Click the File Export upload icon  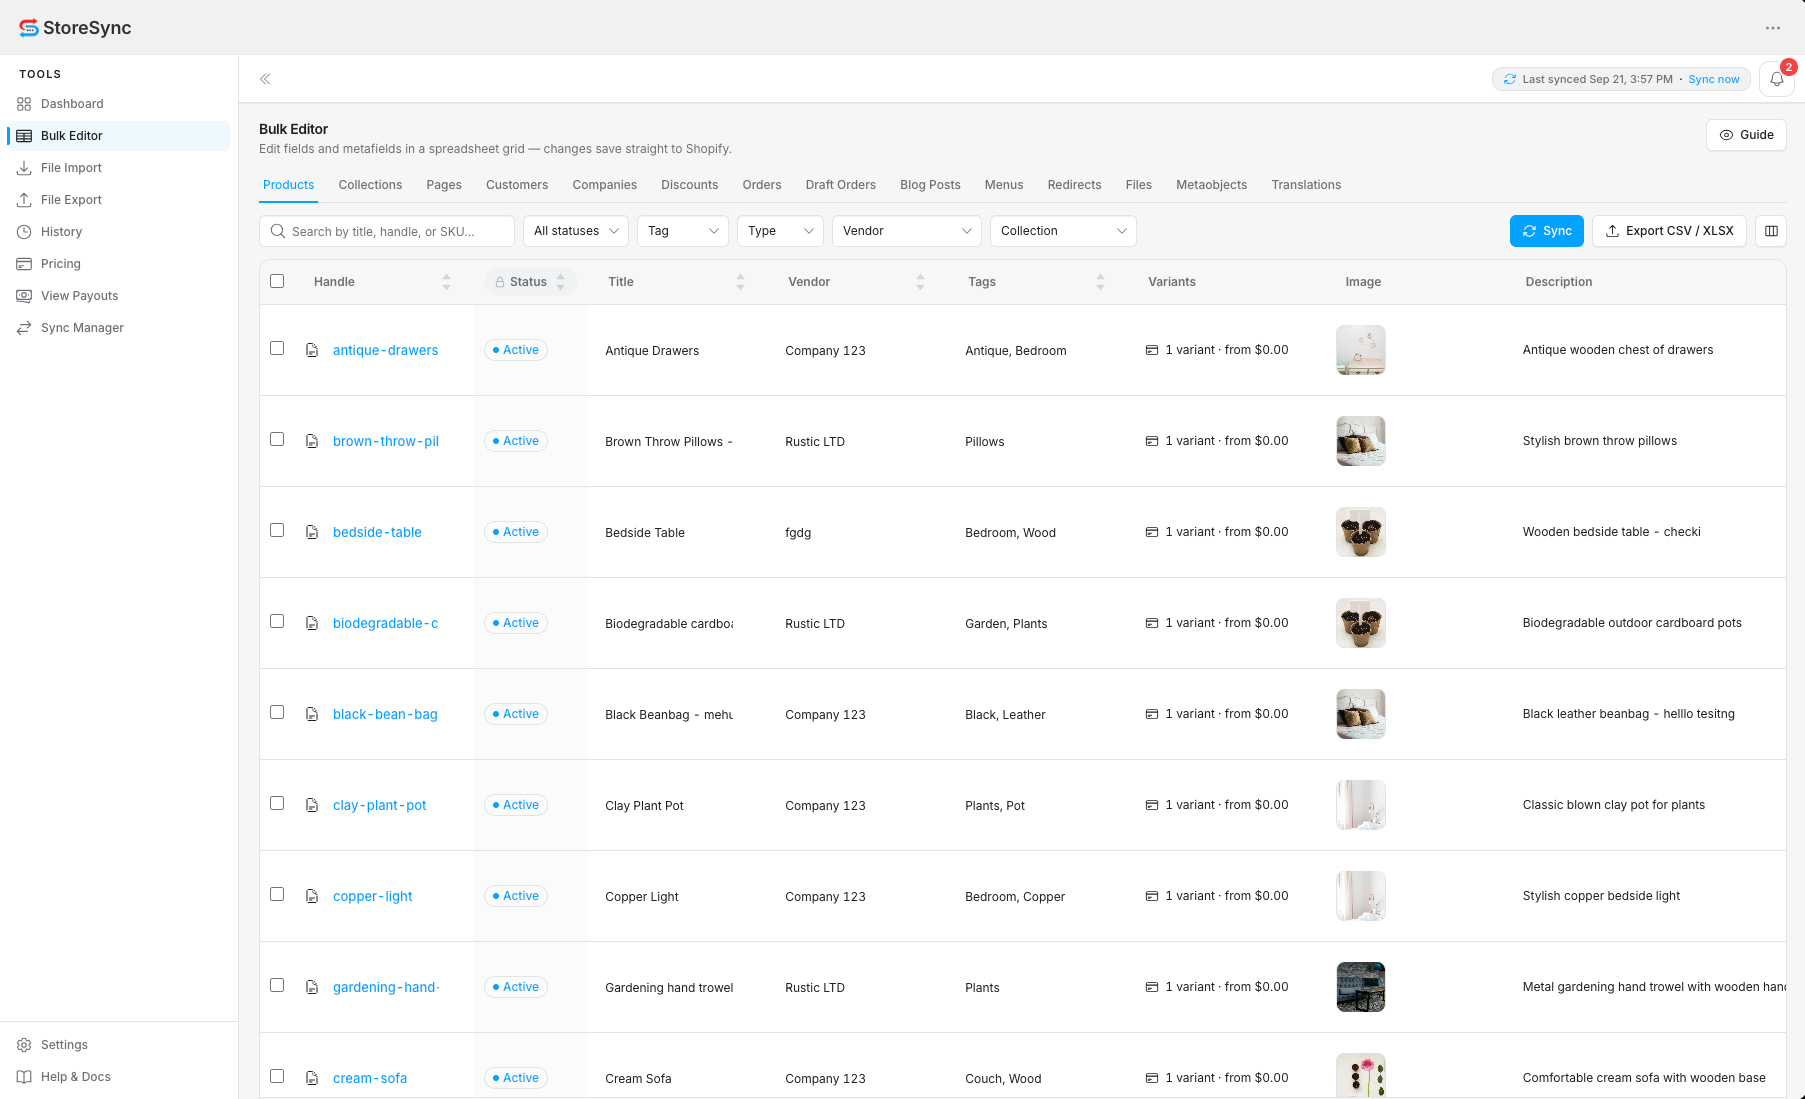(24, 200)
